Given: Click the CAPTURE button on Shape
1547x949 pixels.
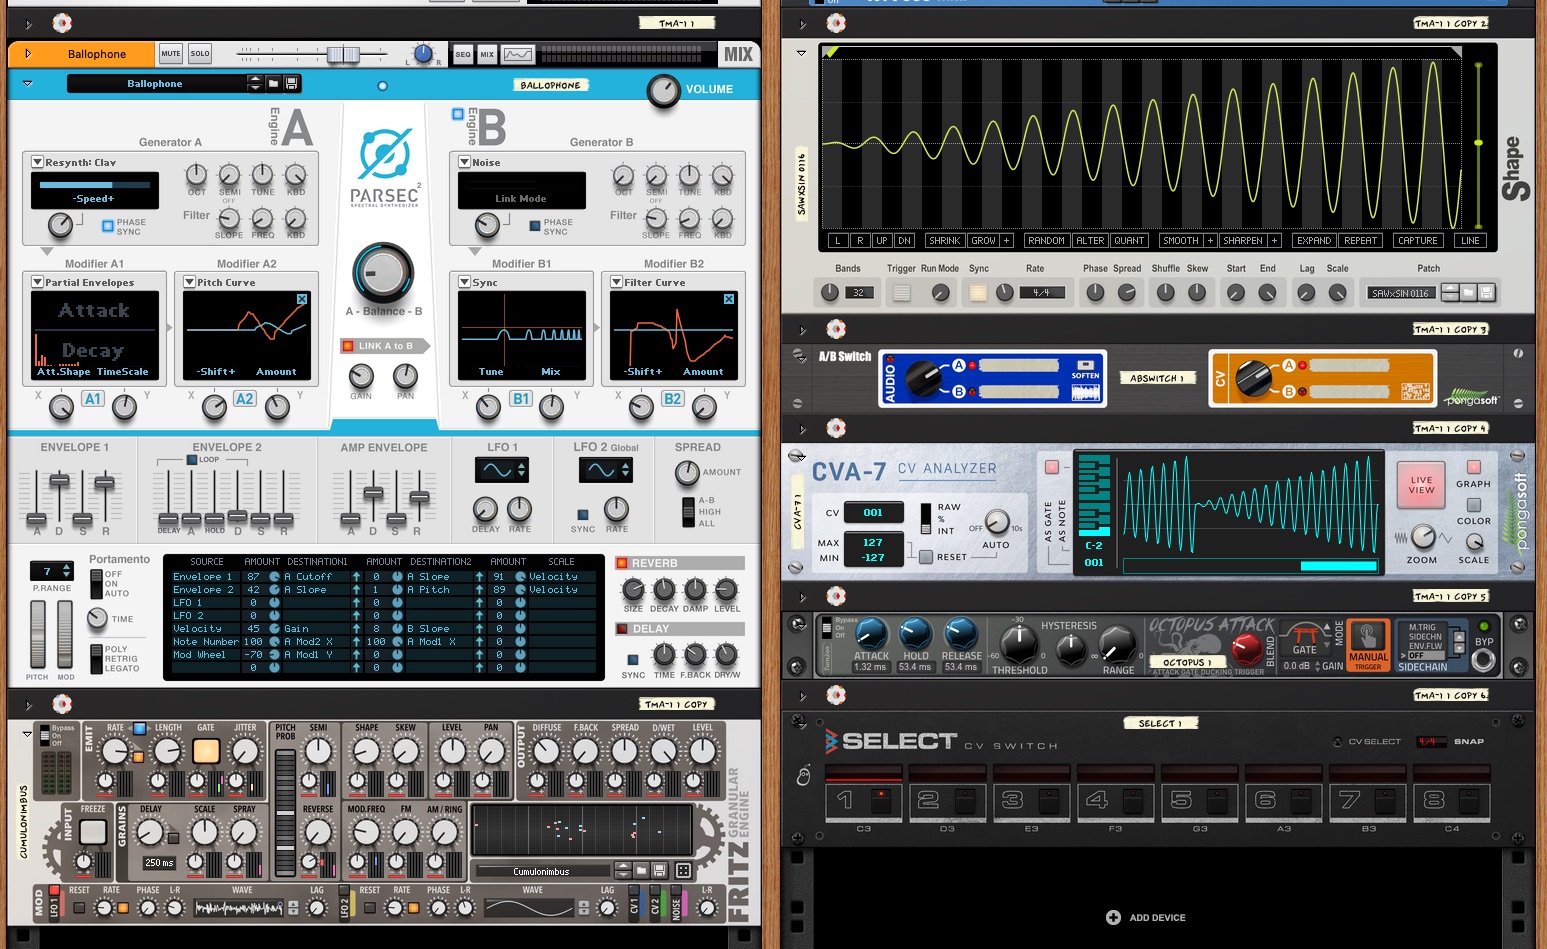Looking at the screenshot, I should click(1417, 240).
